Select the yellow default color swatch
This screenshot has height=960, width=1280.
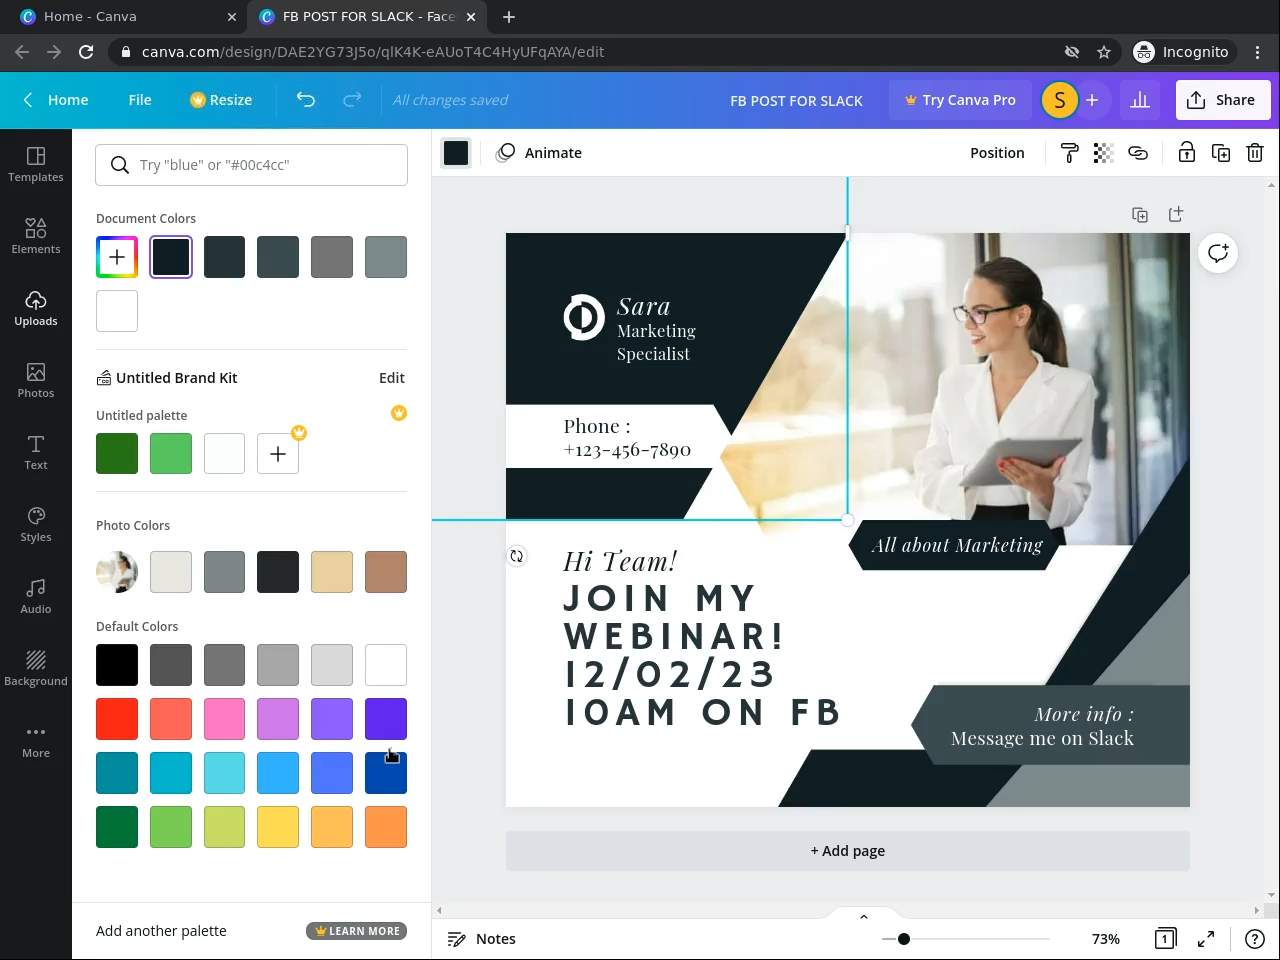pyautogui.click(x=278, y=827)
